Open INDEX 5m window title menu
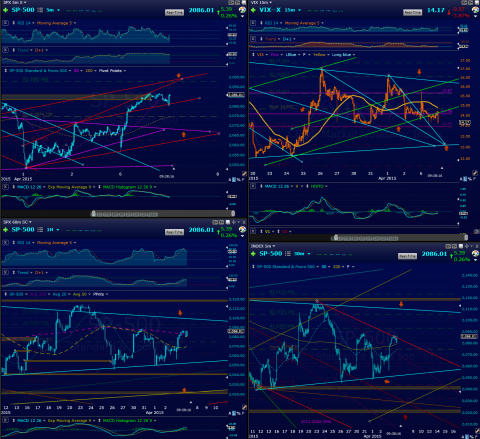The width and height of the screenshot is (480, 439). (x=263, y=246)
